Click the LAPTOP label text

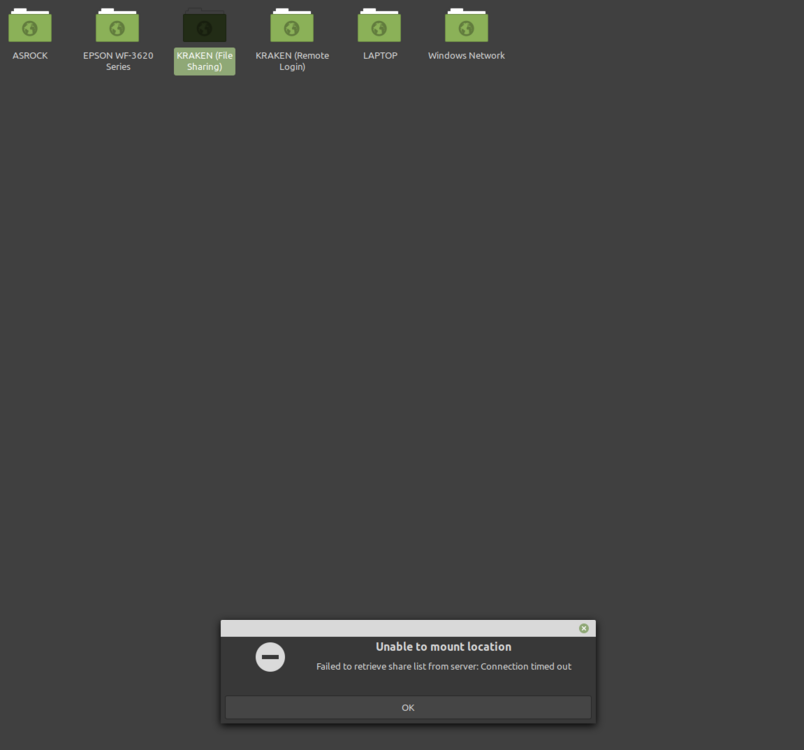pos(380,55)
